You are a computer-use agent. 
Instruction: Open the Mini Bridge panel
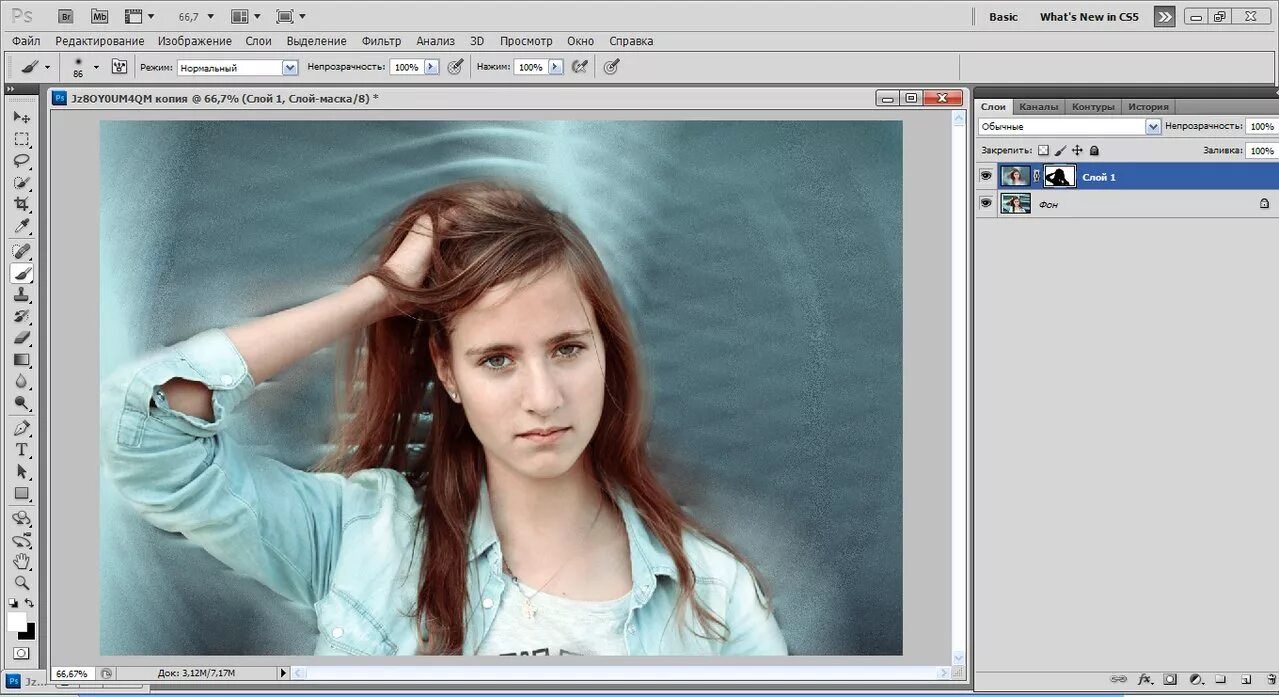pos(99,17)
